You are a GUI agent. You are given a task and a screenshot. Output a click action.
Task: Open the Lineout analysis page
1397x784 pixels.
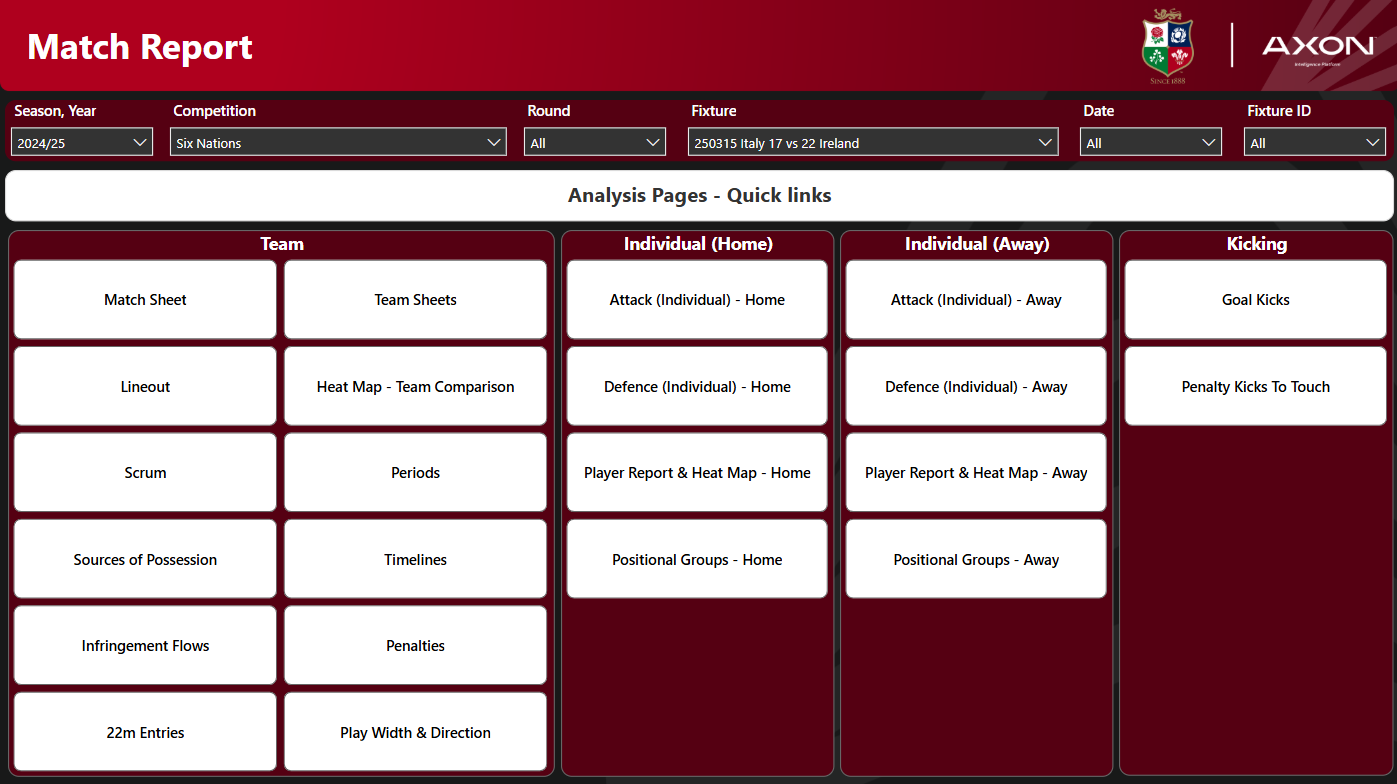[144, 386]
